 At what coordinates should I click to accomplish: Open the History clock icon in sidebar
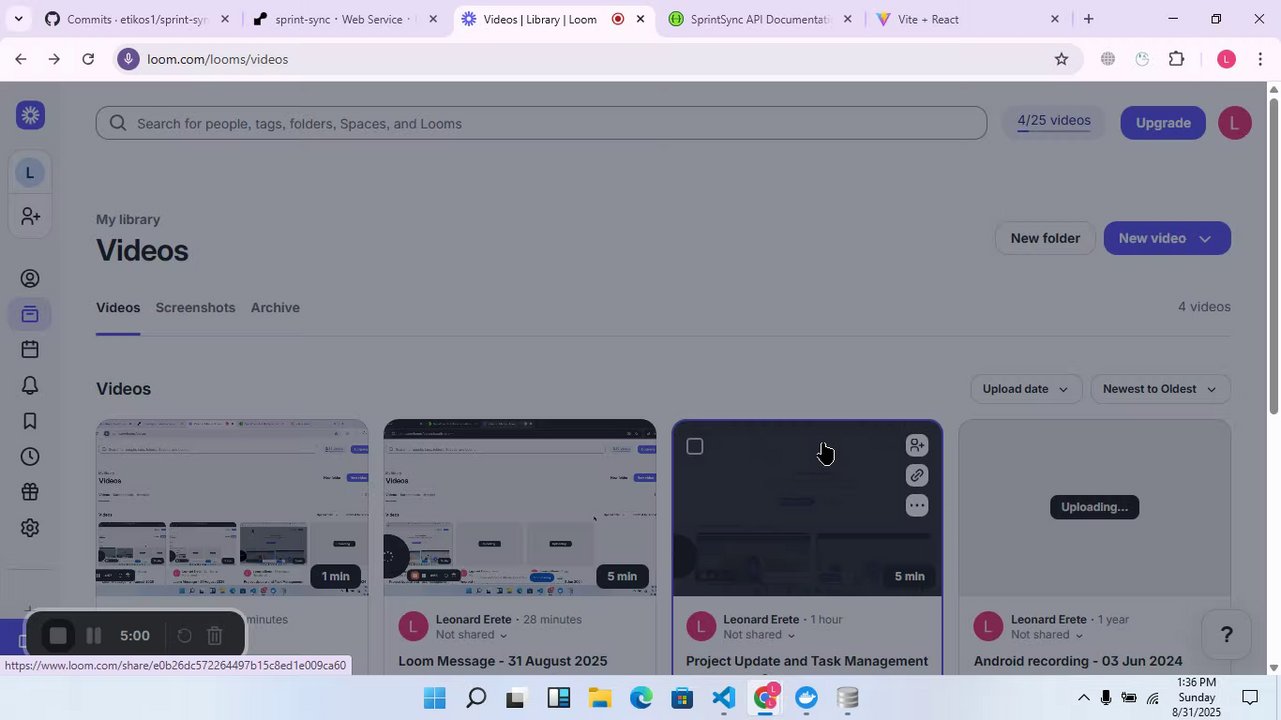30,457
